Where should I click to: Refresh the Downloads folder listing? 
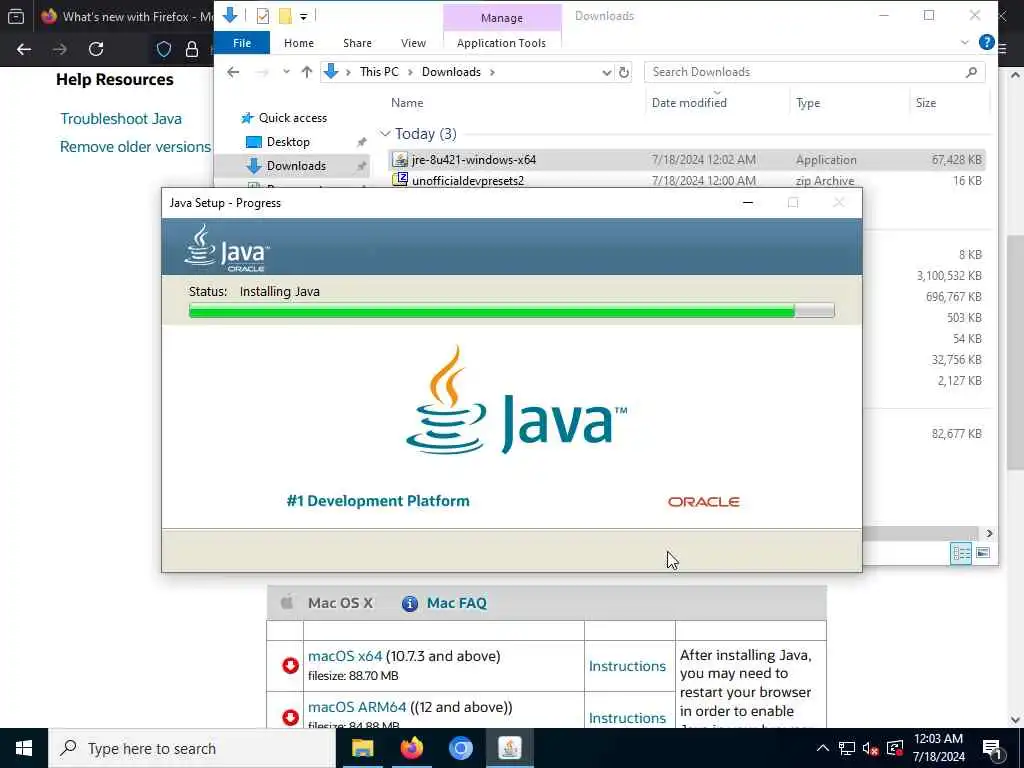pyautogui.click(x=624, y=72)
